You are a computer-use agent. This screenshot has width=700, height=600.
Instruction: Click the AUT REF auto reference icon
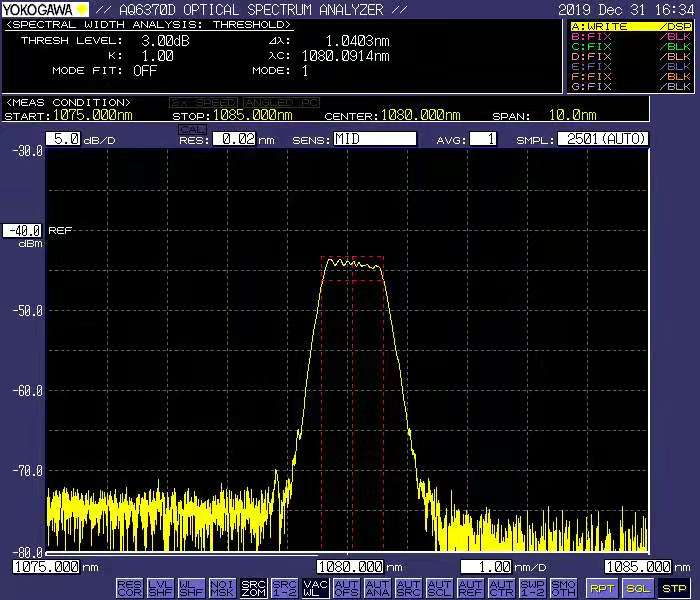click(x=470, y=588)
